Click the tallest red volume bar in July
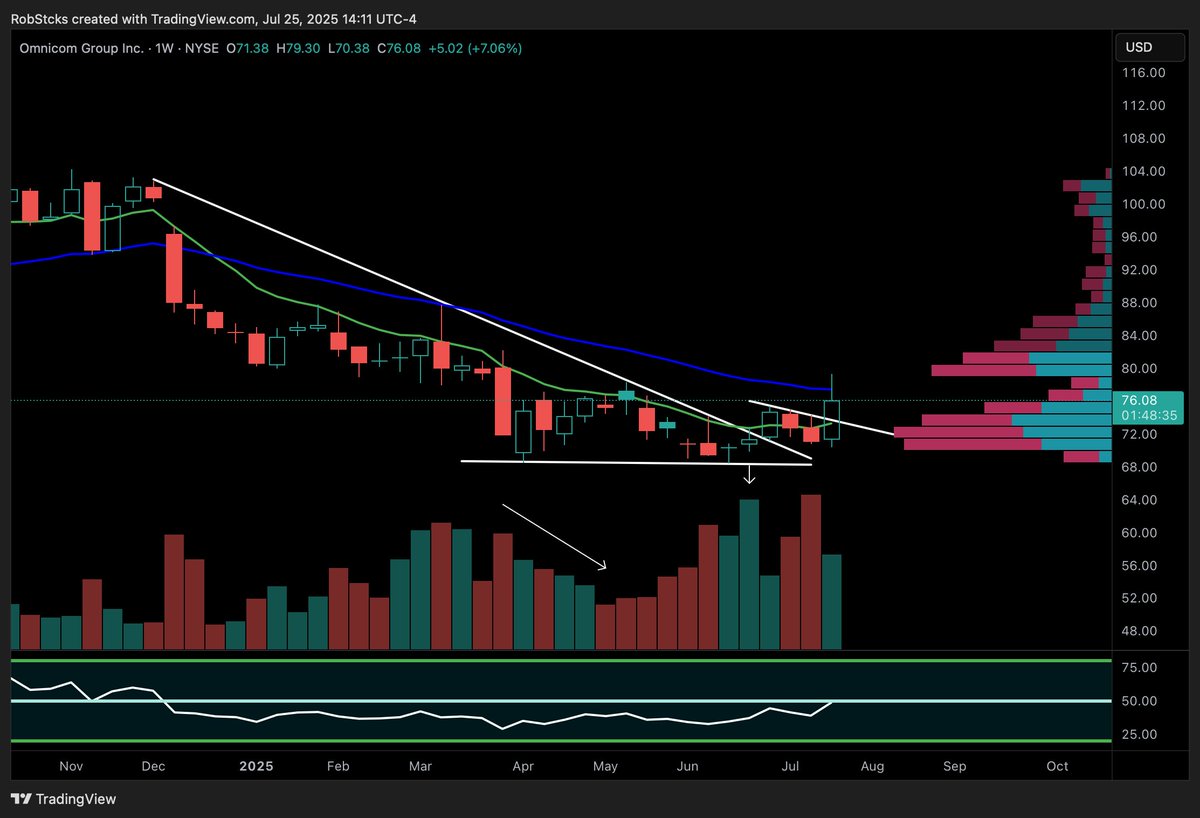 pyautogui.click(x=811, y=572)
